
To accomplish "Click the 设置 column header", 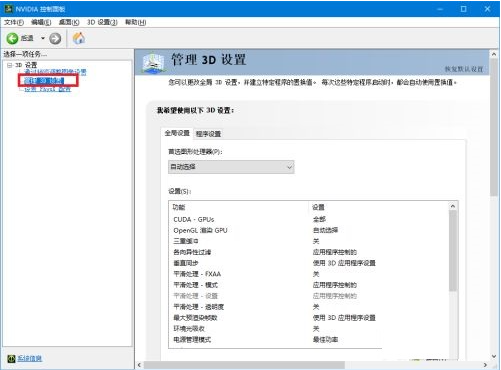I will pyautogui.click(x=378, y=207).
